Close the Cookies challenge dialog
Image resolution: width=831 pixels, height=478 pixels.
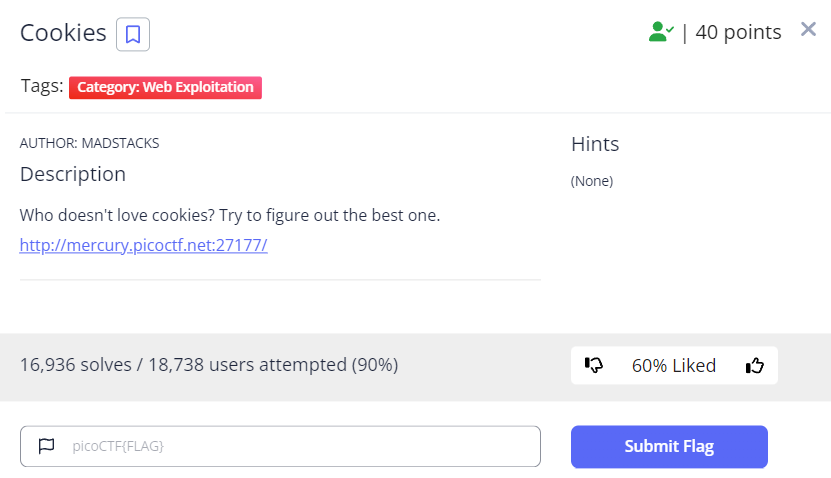click(809, 29)
